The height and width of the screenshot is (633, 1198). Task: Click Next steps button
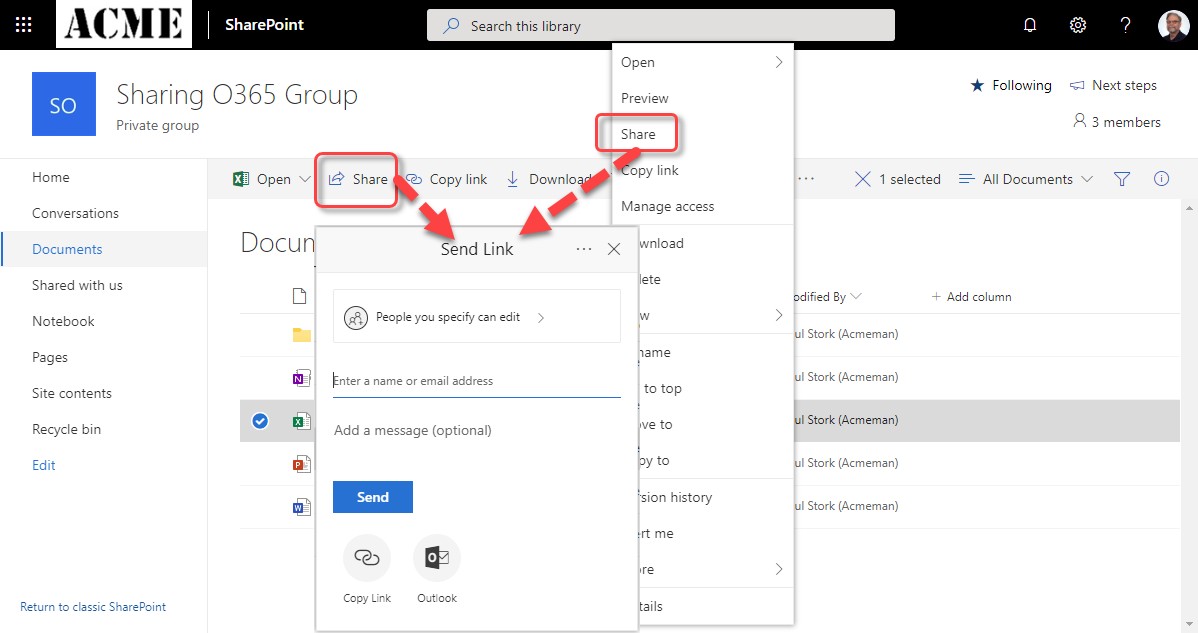[x=1113, y=86]
